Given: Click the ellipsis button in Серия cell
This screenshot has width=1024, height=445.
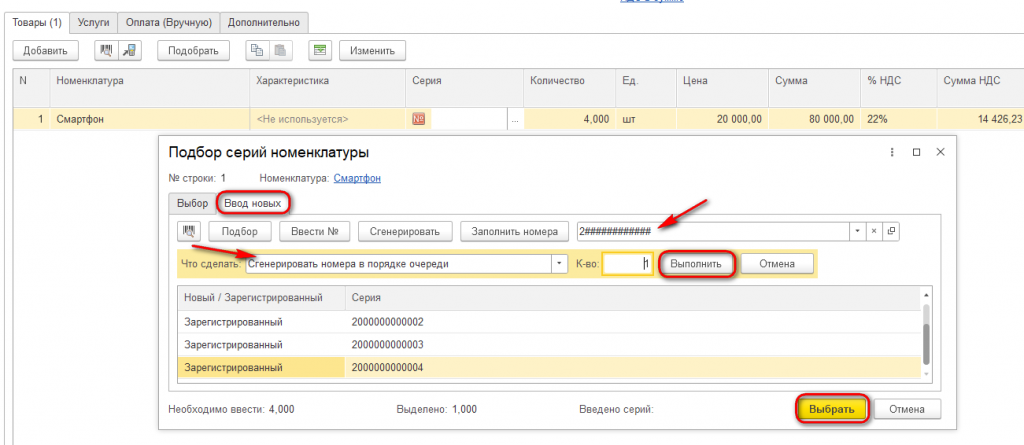Looking at the screenshot, I should 515,120.
